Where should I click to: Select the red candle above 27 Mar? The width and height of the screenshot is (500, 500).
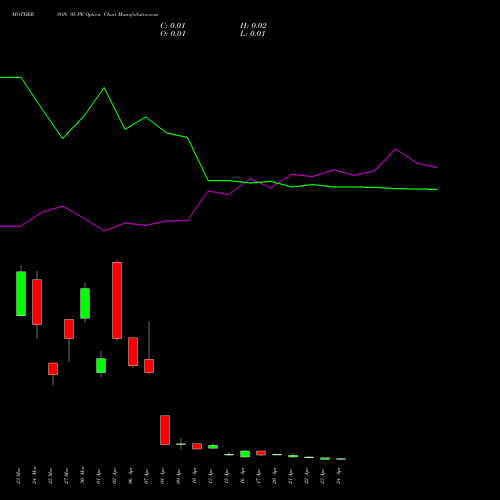[x=69, y=329]
